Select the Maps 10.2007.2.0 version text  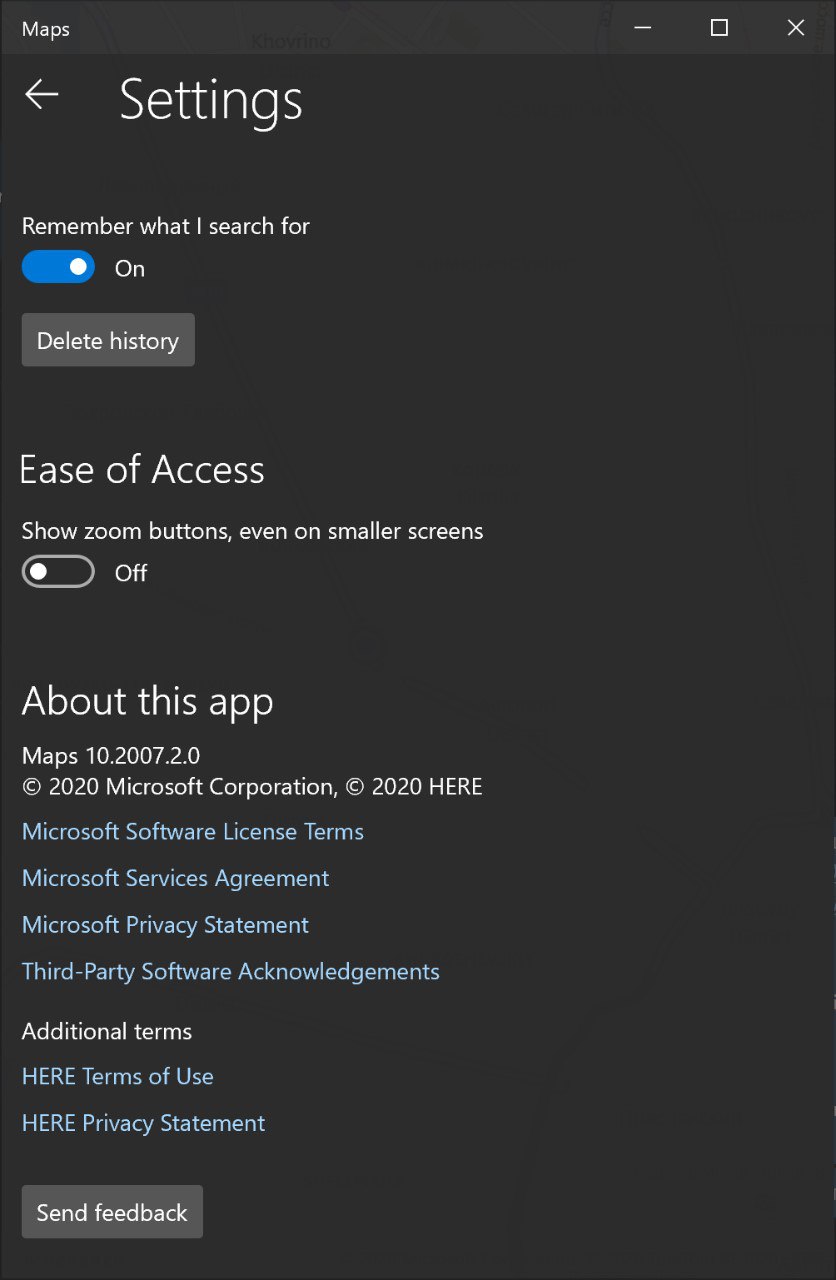tap(111, 755)
